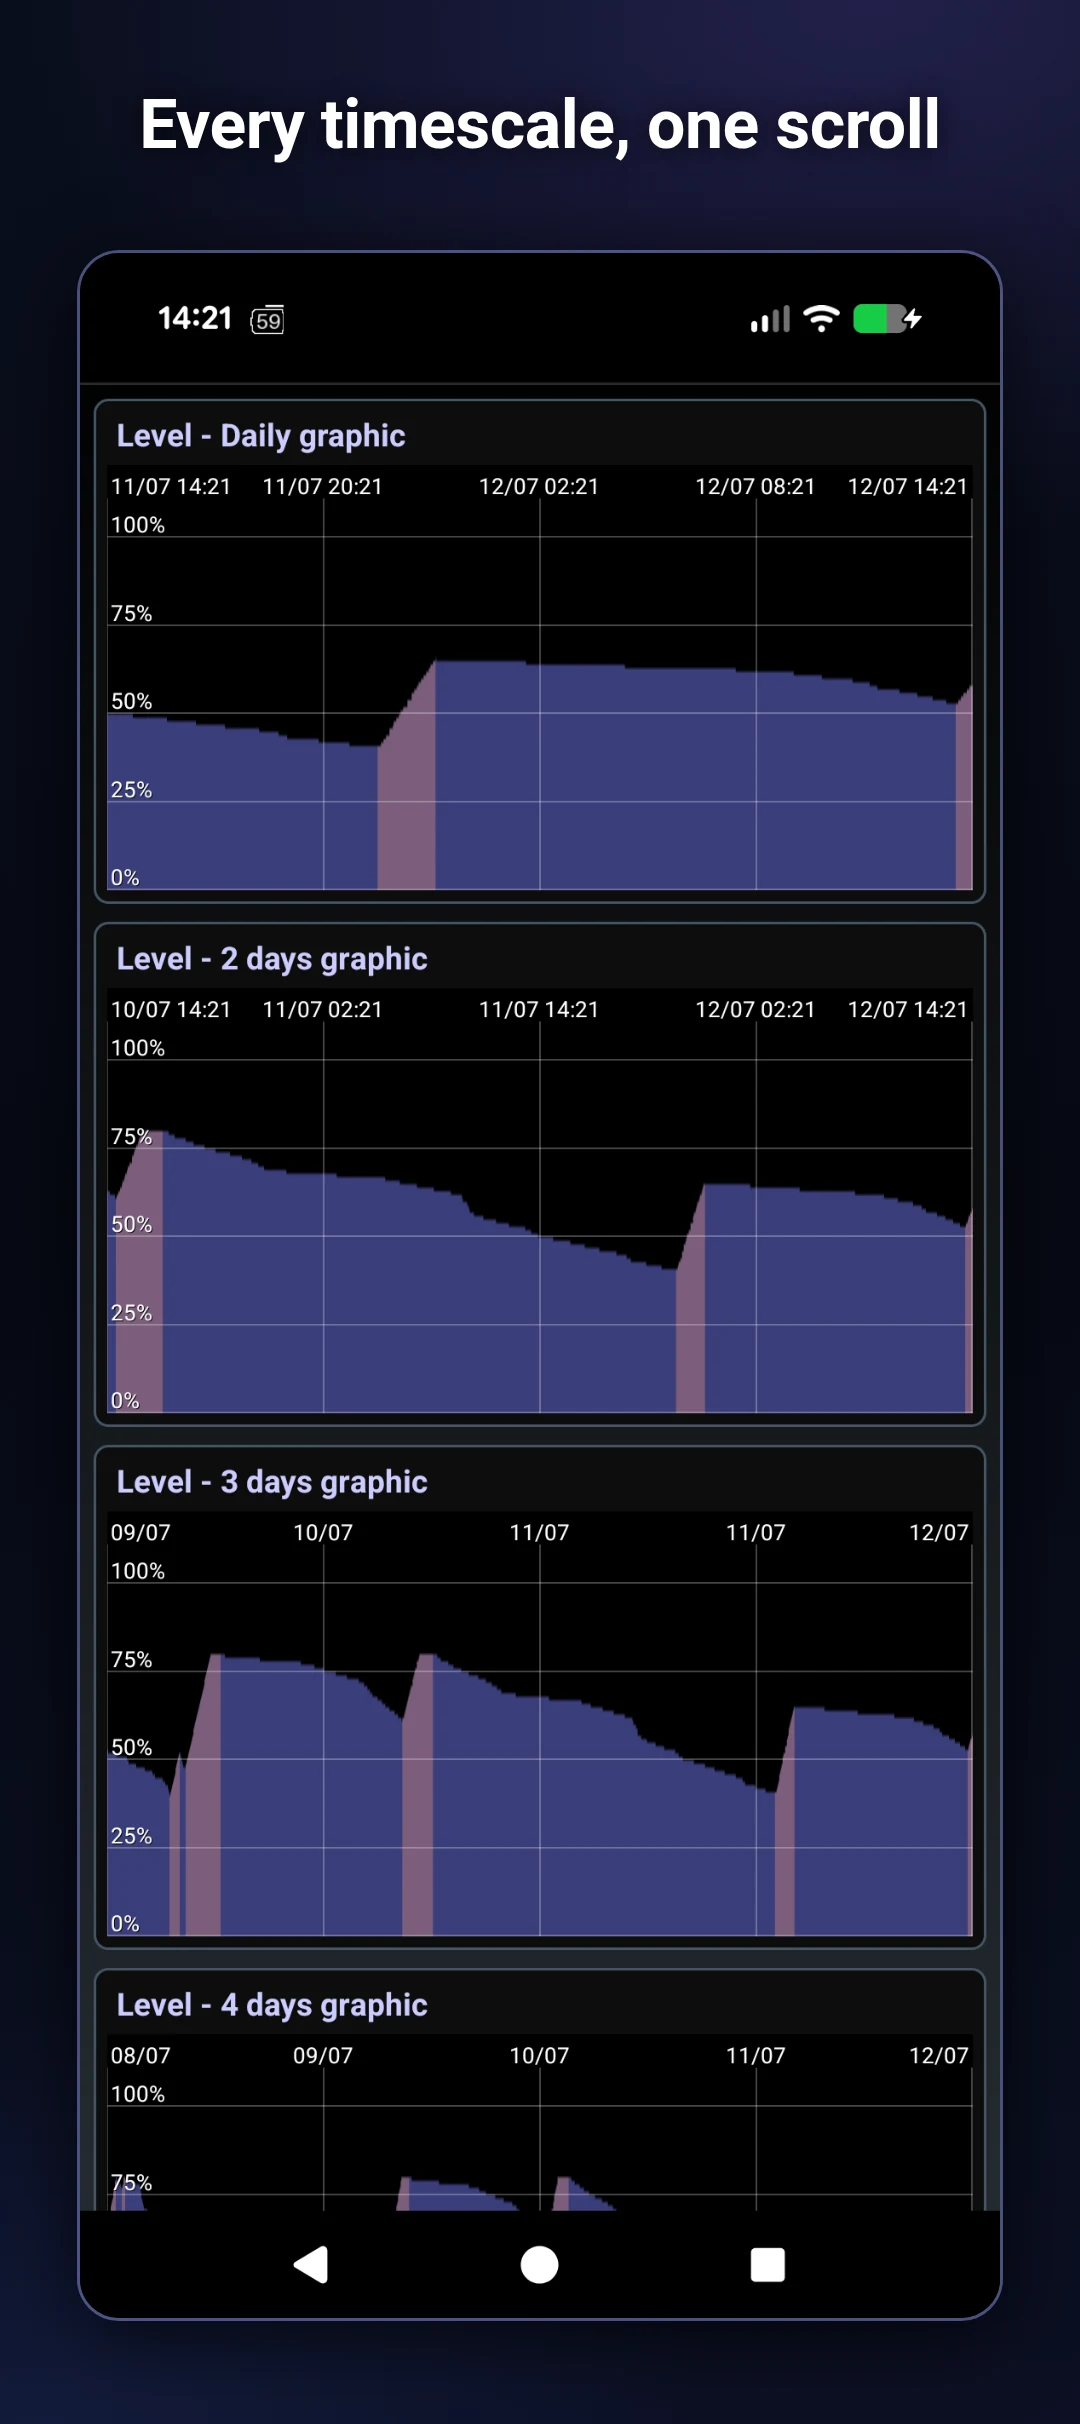Viewport: 1080px width, 2424px height.
Task: Tap the 59 notification badge icon
Action: tap(267, 320)
